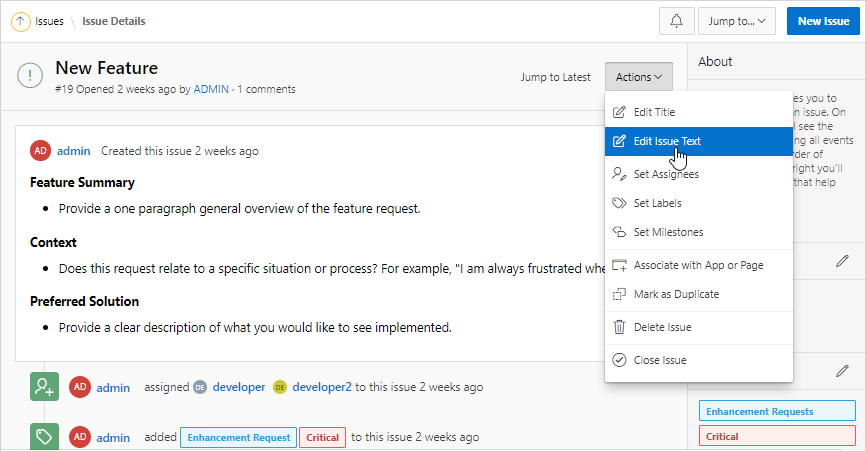This screenshot has width=866, height=452.
Task: Click the green assignee event icon
Action: click(x=44, y=386)
